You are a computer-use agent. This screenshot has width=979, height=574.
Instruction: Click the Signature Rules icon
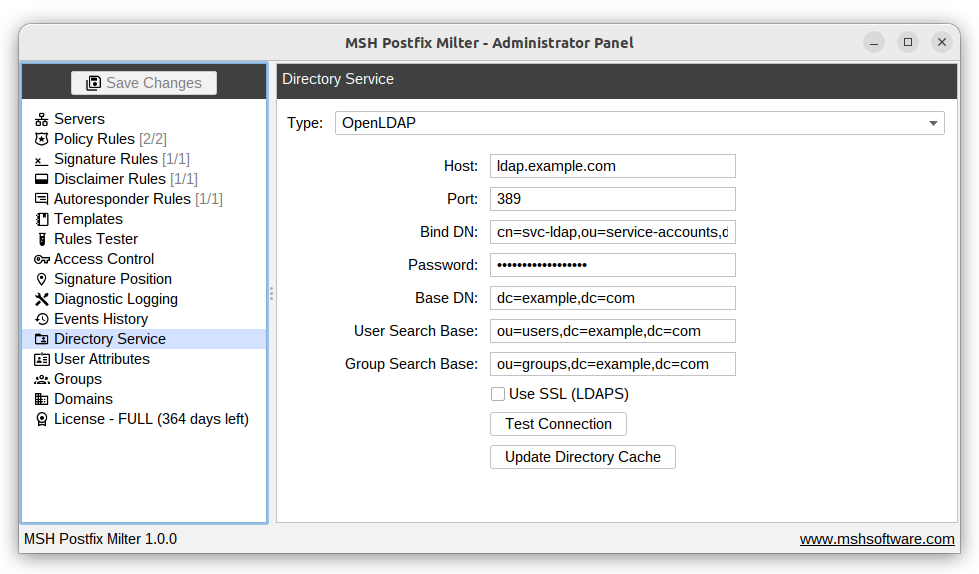coord(41,159)
